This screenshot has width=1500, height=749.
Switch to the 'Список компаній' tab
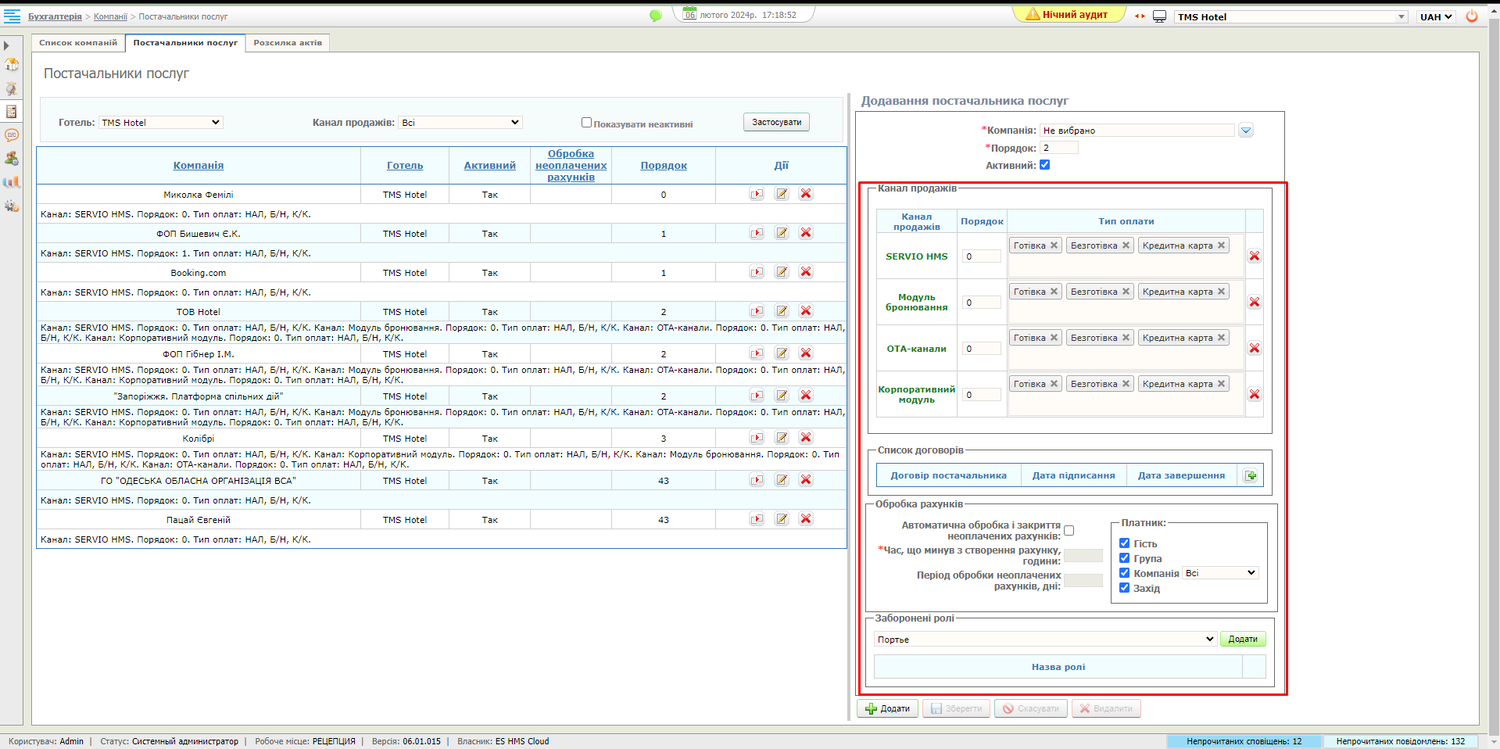(x=78, y=43)
